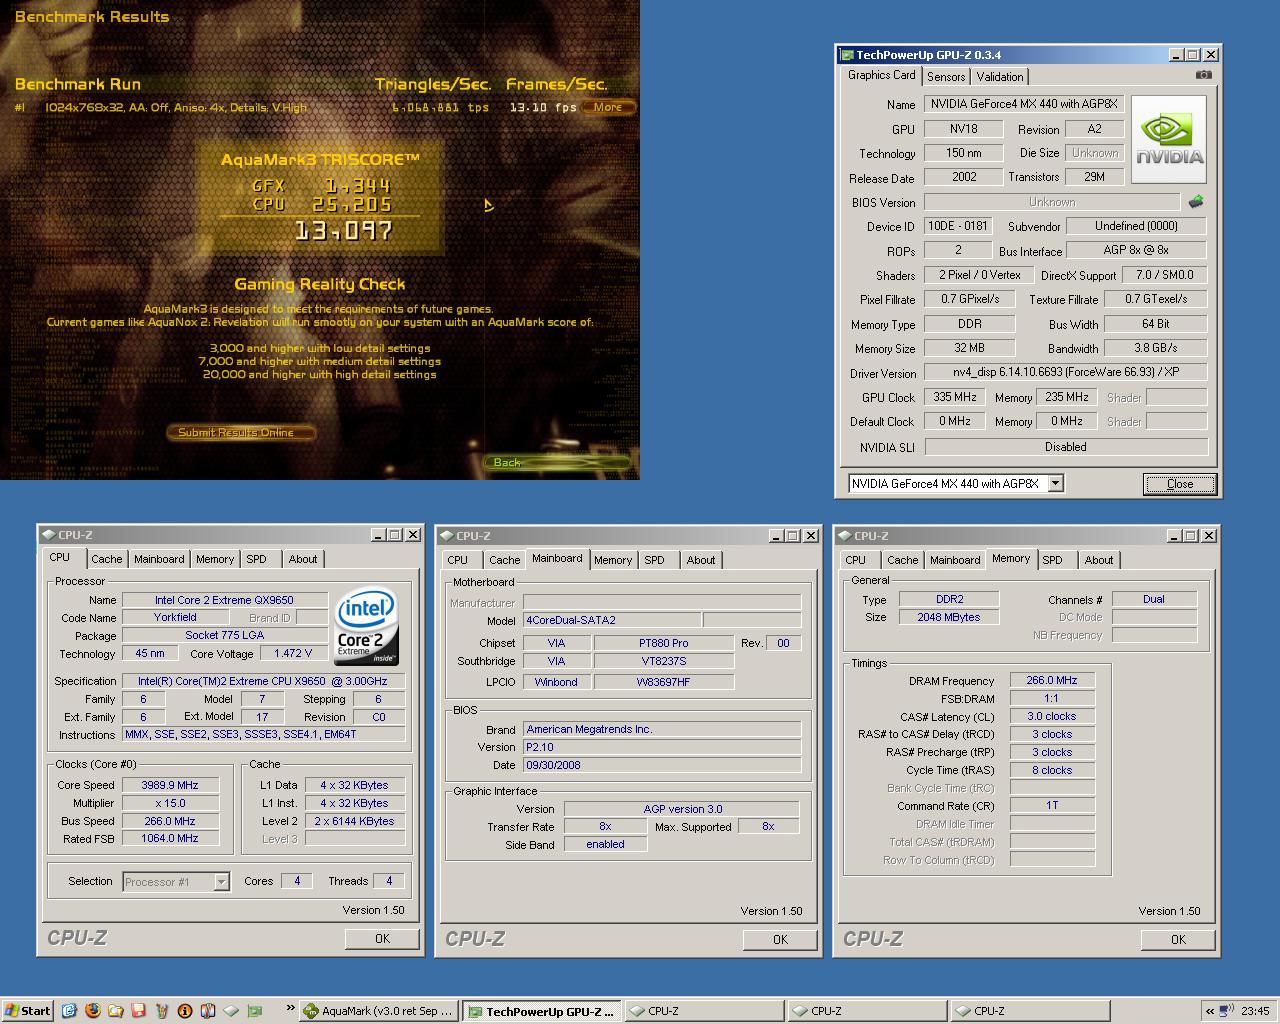Expand the quick launch overflow chevron
Viewport: 1280px width, 1024px height.
point(290,1009)
